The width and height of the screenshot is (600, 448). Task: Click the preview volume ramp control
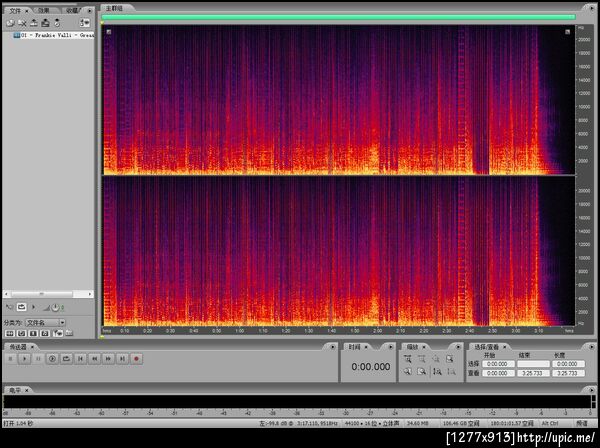pos(46,307)
